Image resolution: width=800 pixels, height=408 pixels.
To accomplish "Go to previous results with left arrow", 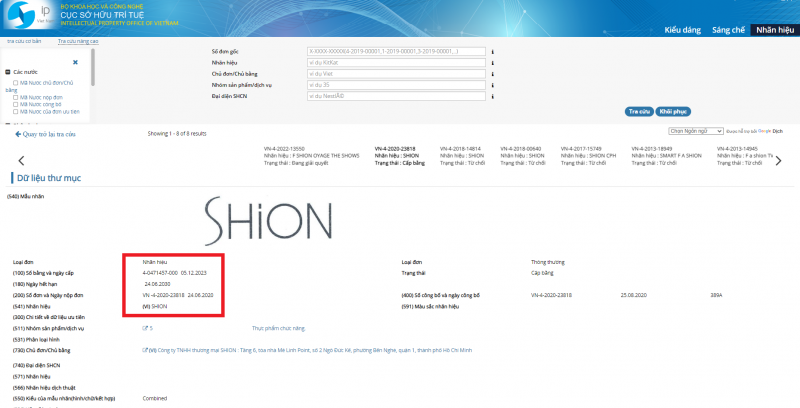I will (x=21, y=160).
